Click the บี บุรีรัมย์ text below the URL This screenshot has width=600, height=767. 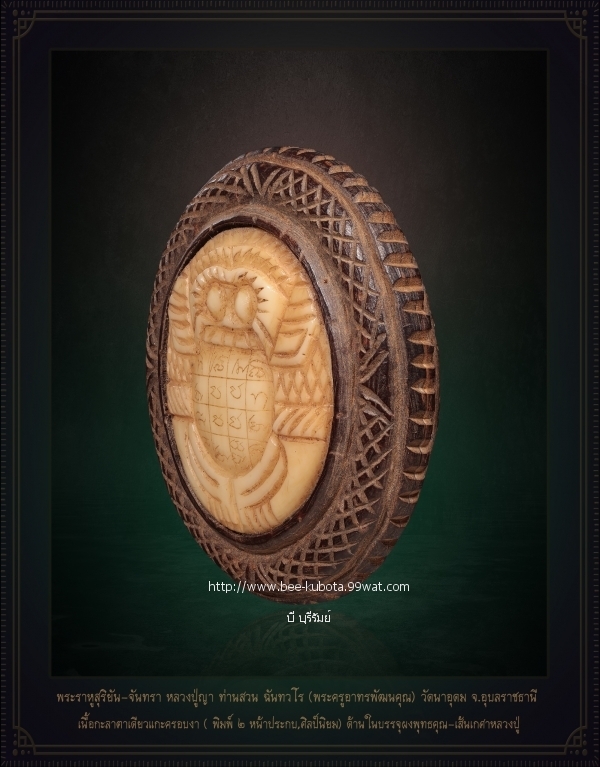pos(309,617)
